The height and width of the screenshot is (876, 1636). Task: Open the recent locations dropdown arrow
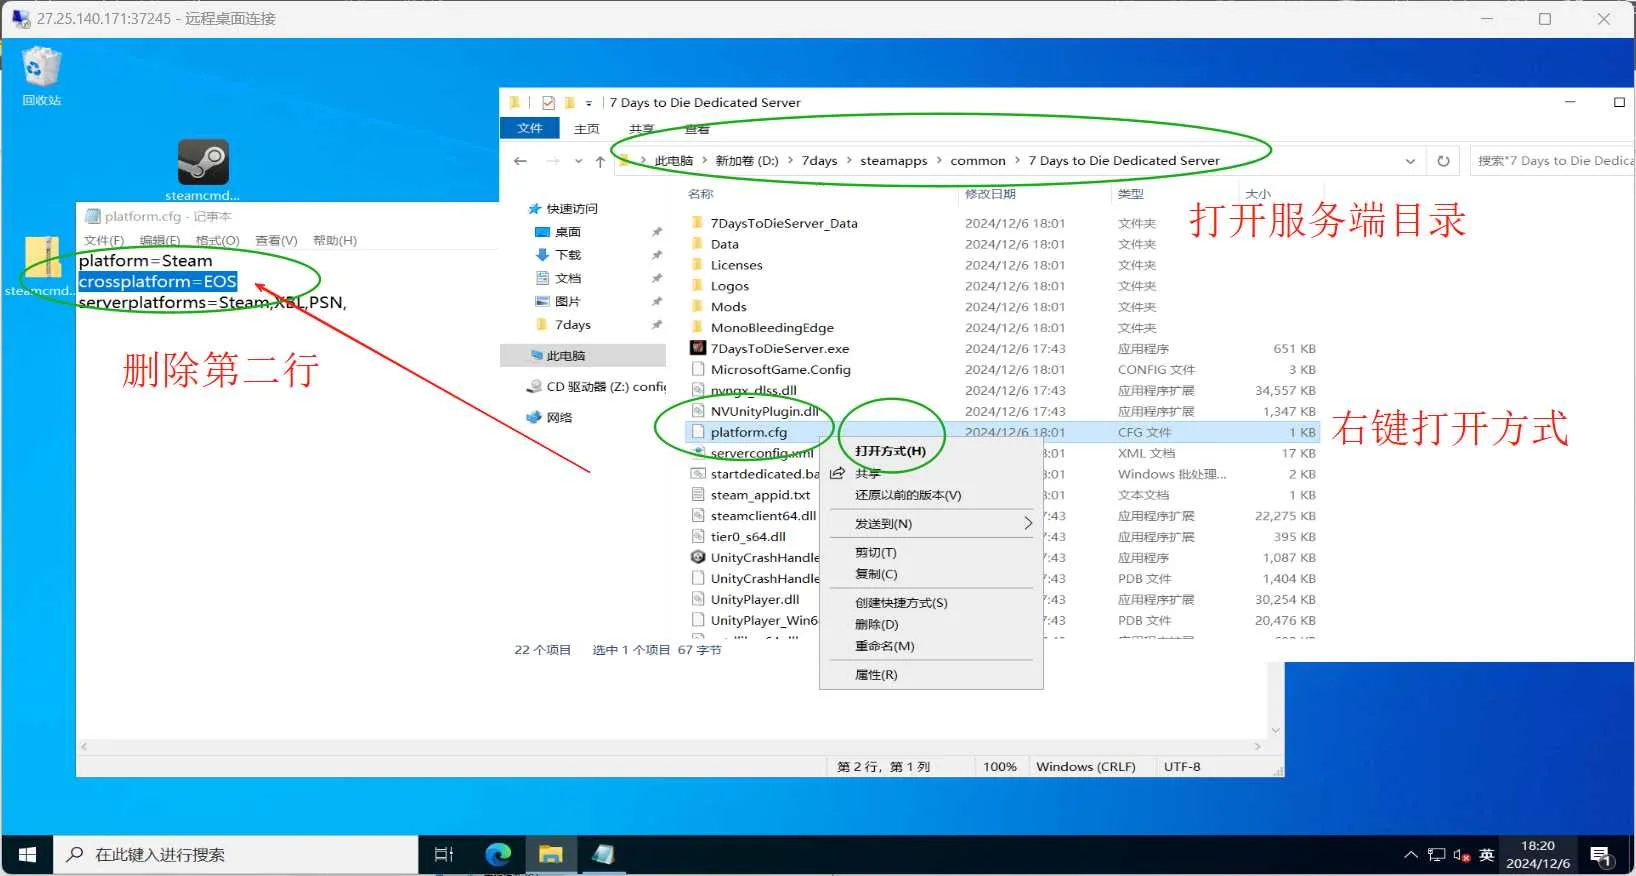coord(578,161)
